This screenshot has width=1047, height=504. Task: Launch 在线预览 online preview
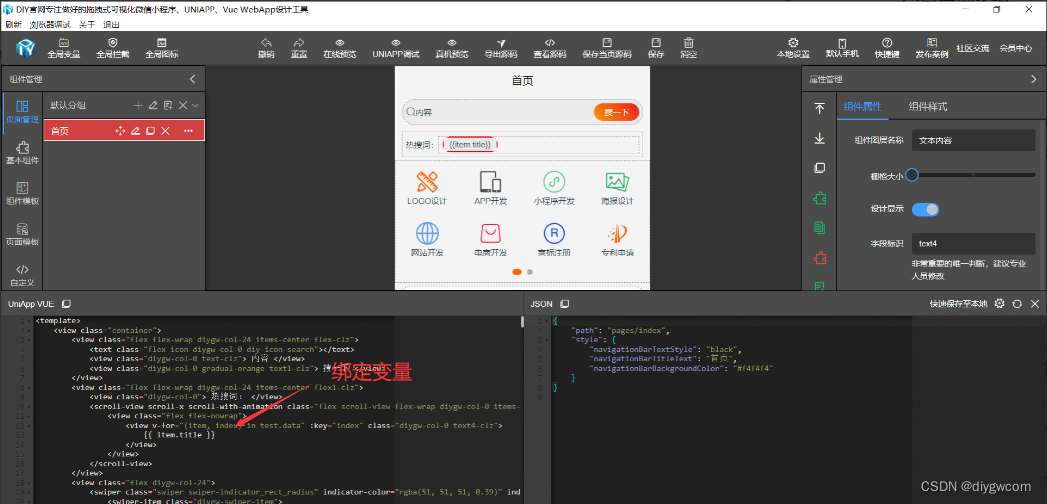[340, 48]
